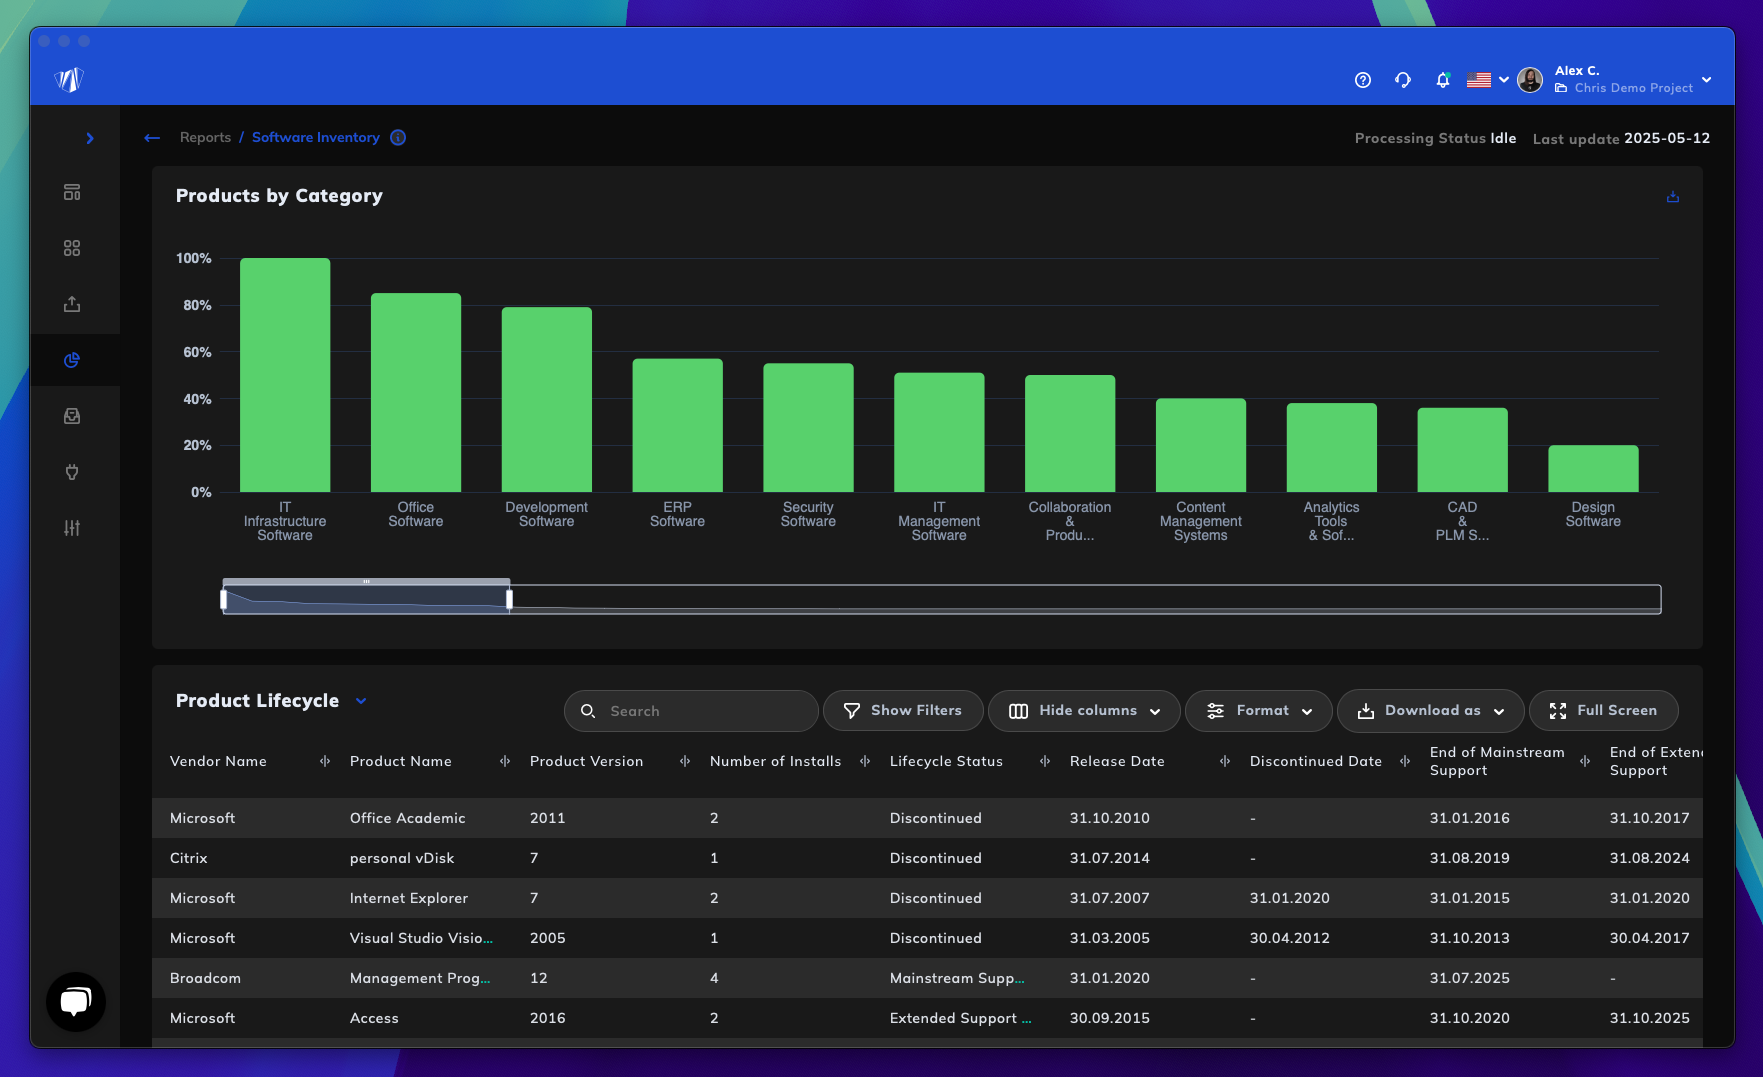This screenshot has width=1763, height=1077.
Task: Open the sliders settings sidebar icon
Action: pyautogui.click(x=72, y=528)
